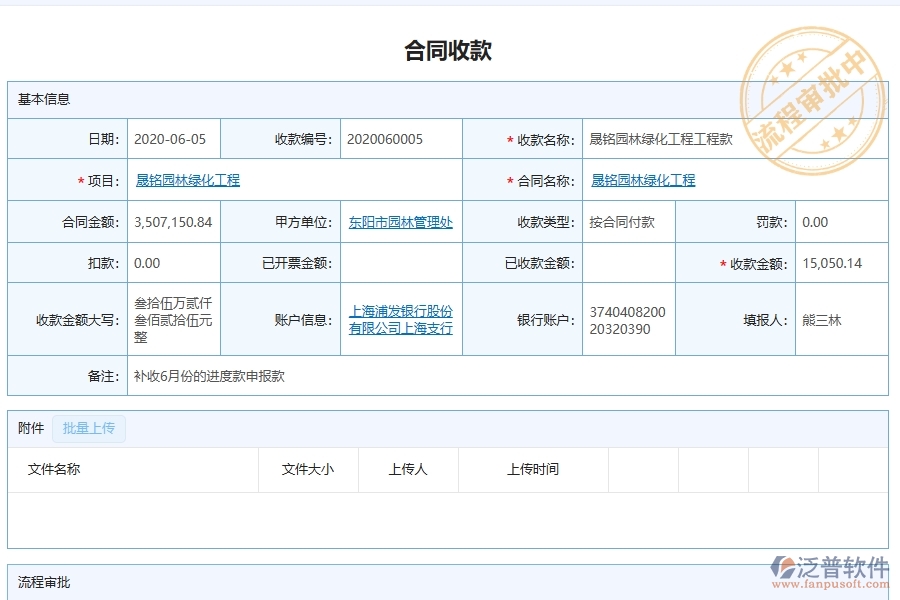
Task: Click the 文件大小 column header
Action: point(308,469)
